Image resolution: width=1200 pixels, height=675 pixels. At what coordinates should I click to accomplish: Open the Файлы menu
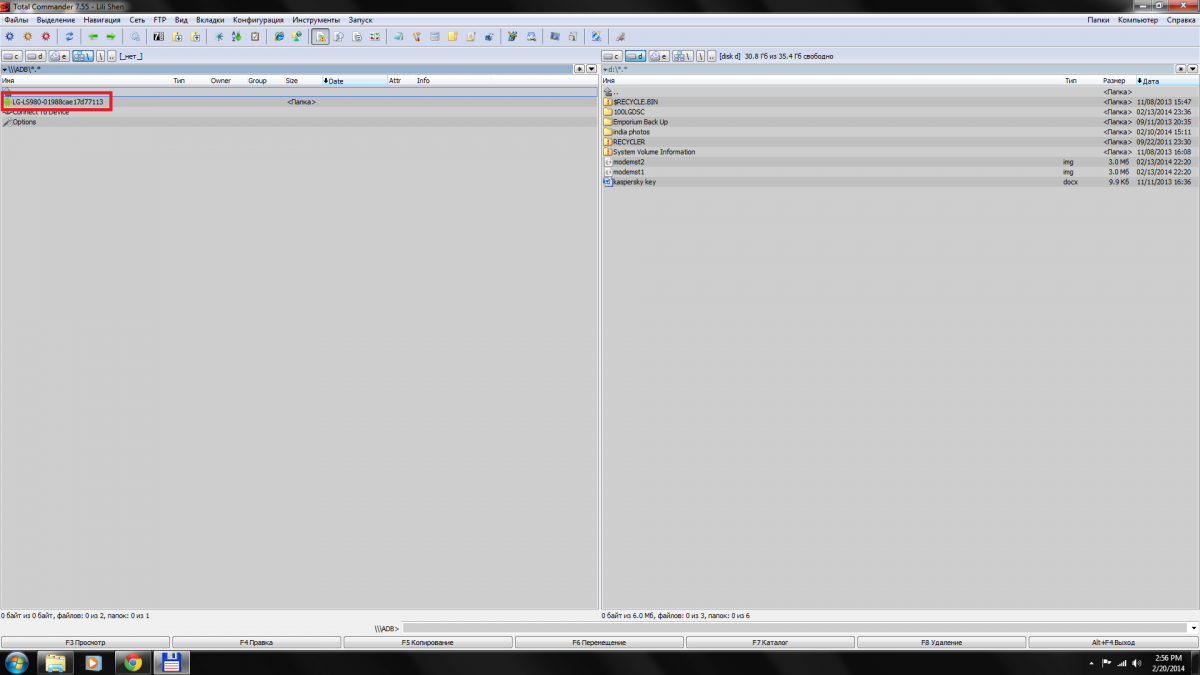tap(16, 20)
